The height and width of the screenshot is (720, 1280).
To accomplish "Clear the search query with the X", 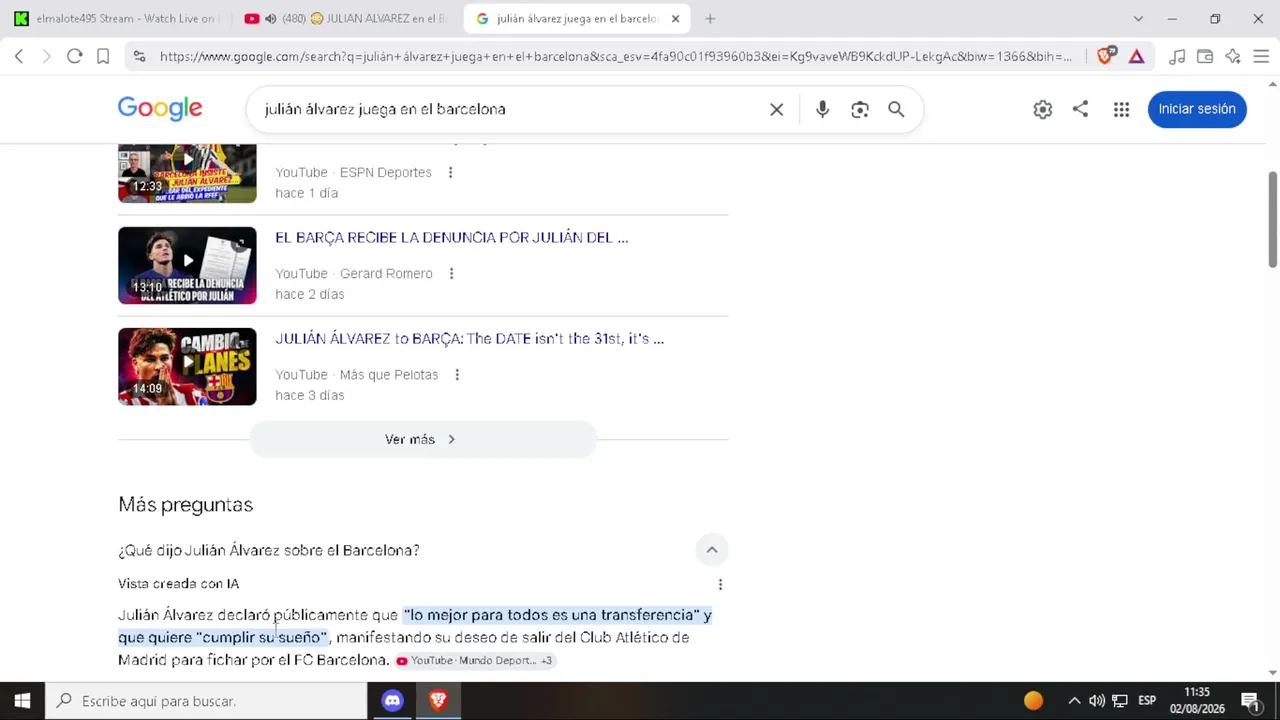I will tap(776, 109).
